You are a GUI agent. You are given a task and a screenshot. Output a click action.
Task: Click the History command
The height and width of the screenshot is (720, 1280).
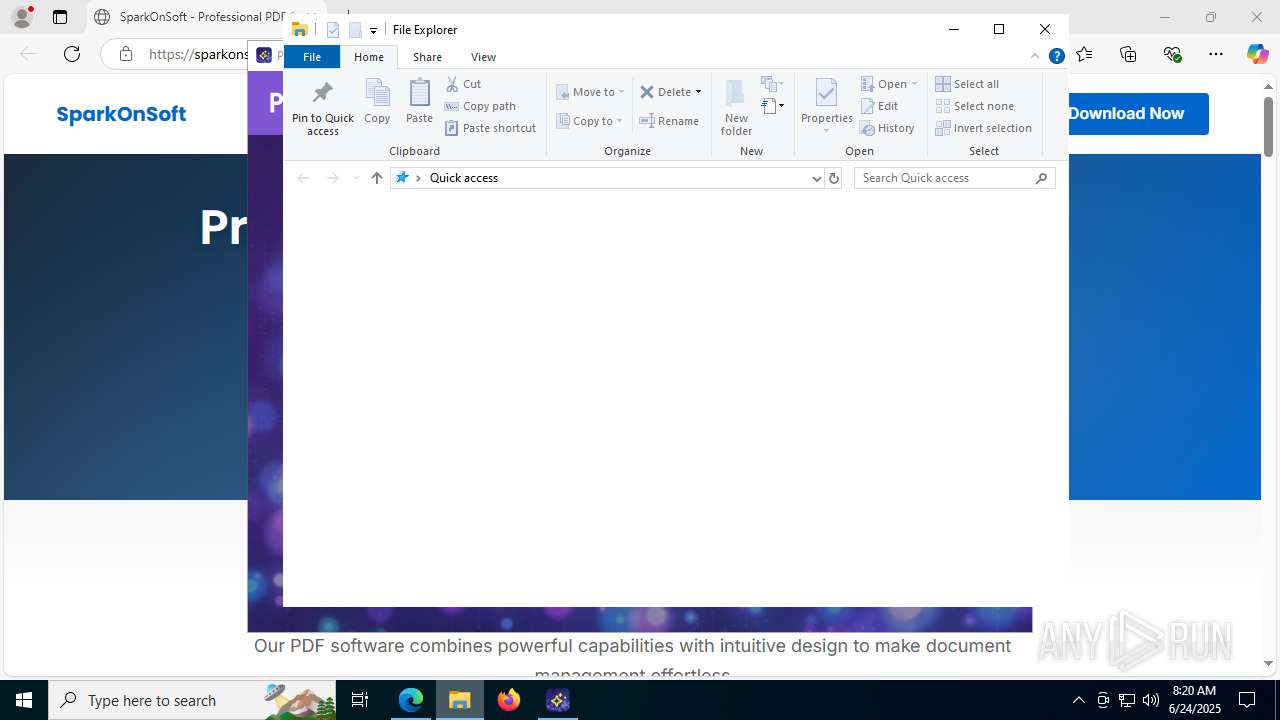point(887,128)
